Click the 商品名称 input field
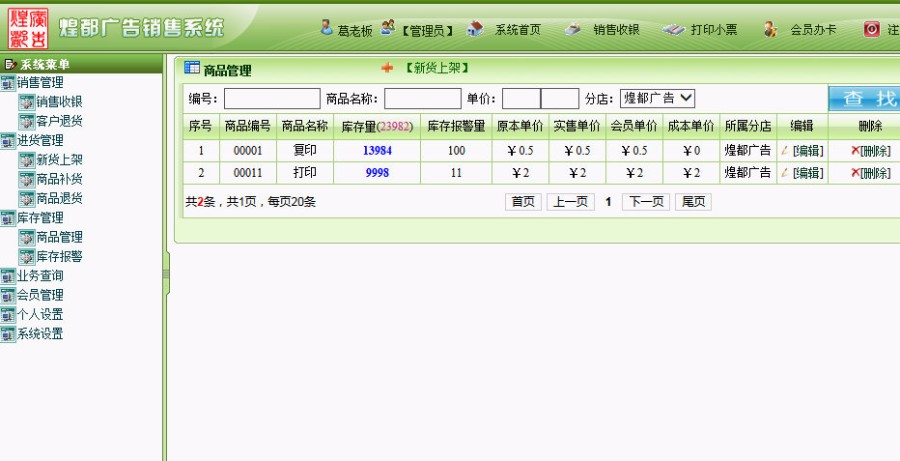This screenshot has width=900, height=461. point(422,98)
